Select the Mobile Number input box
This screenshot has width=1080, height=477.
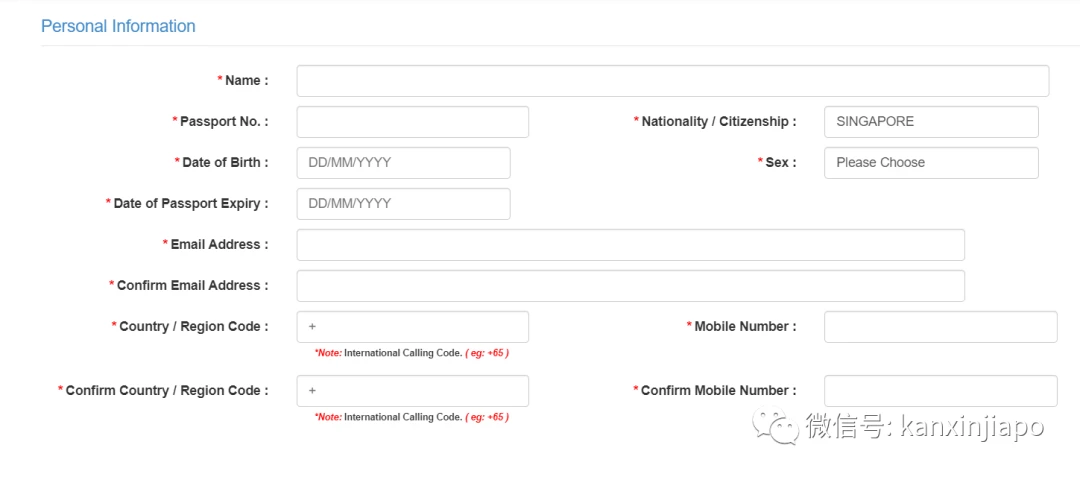tap(940, 326)
